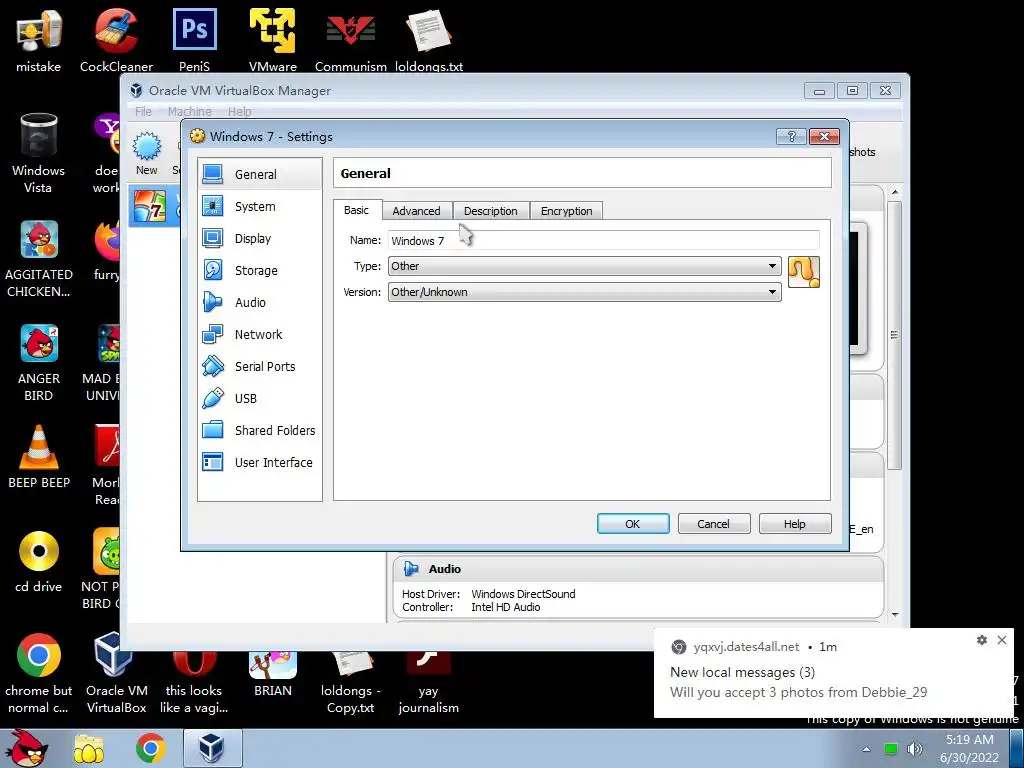Click the volume speaker tray icon
This screenshot has height=768, width=1024.
pos(915,749)
